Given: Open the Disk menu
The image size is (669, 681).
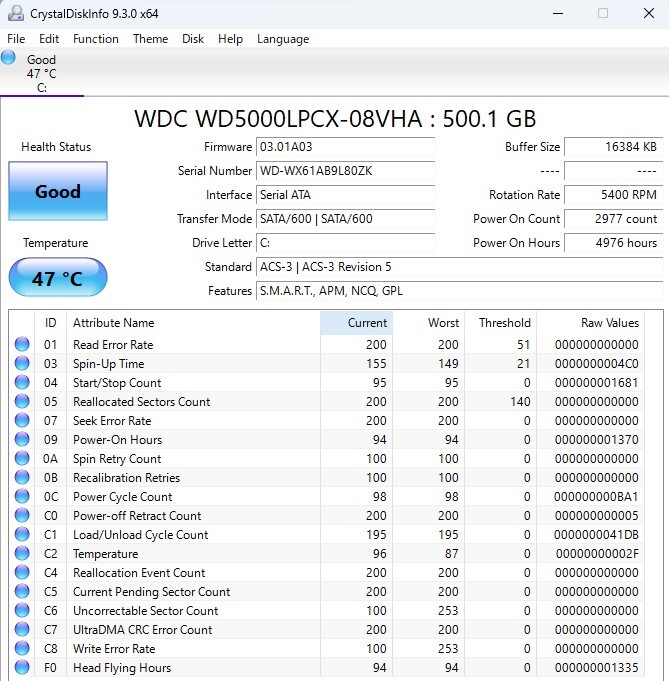Looking at the screenshot, I should [193, 39].
